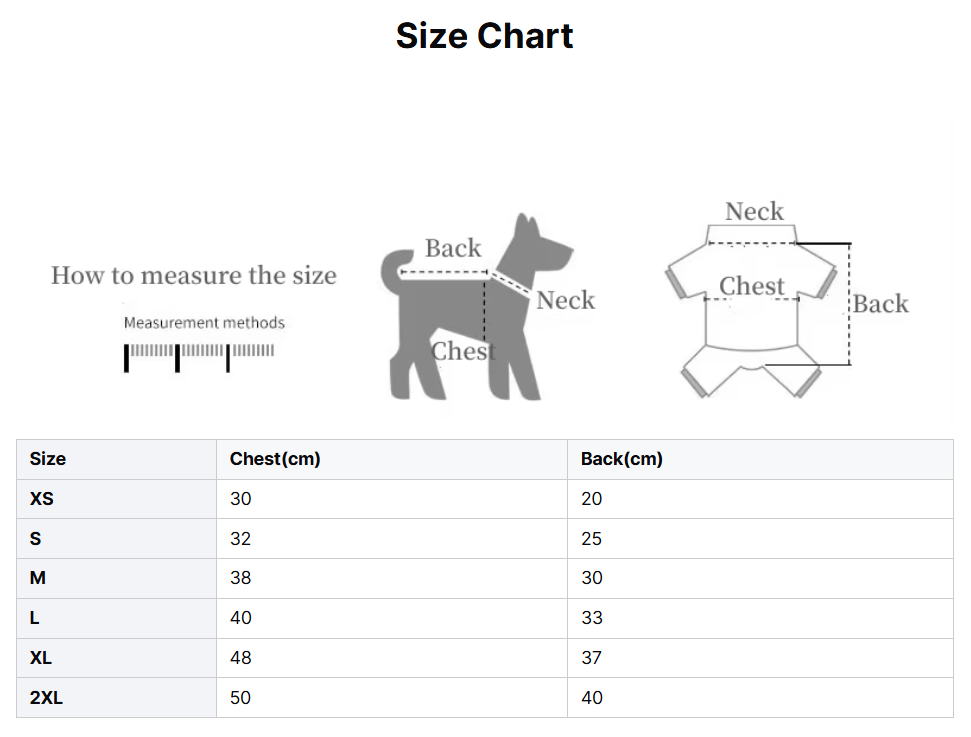971x737 pixels.
Task: Click chest value 48 in the XL row
Action: coord(241,658)
